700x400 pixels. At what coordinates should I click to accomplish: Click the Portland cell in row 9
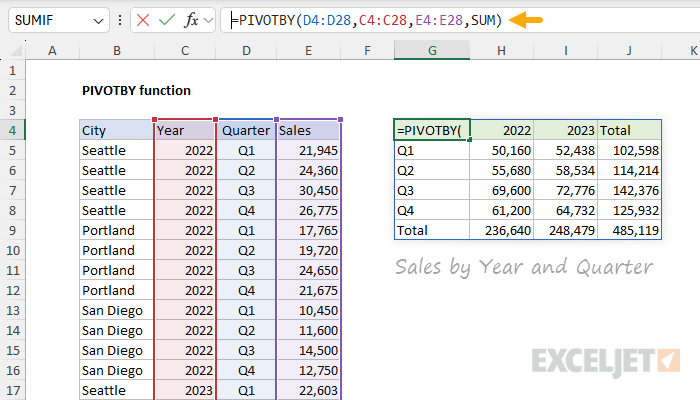pos(117,230)
